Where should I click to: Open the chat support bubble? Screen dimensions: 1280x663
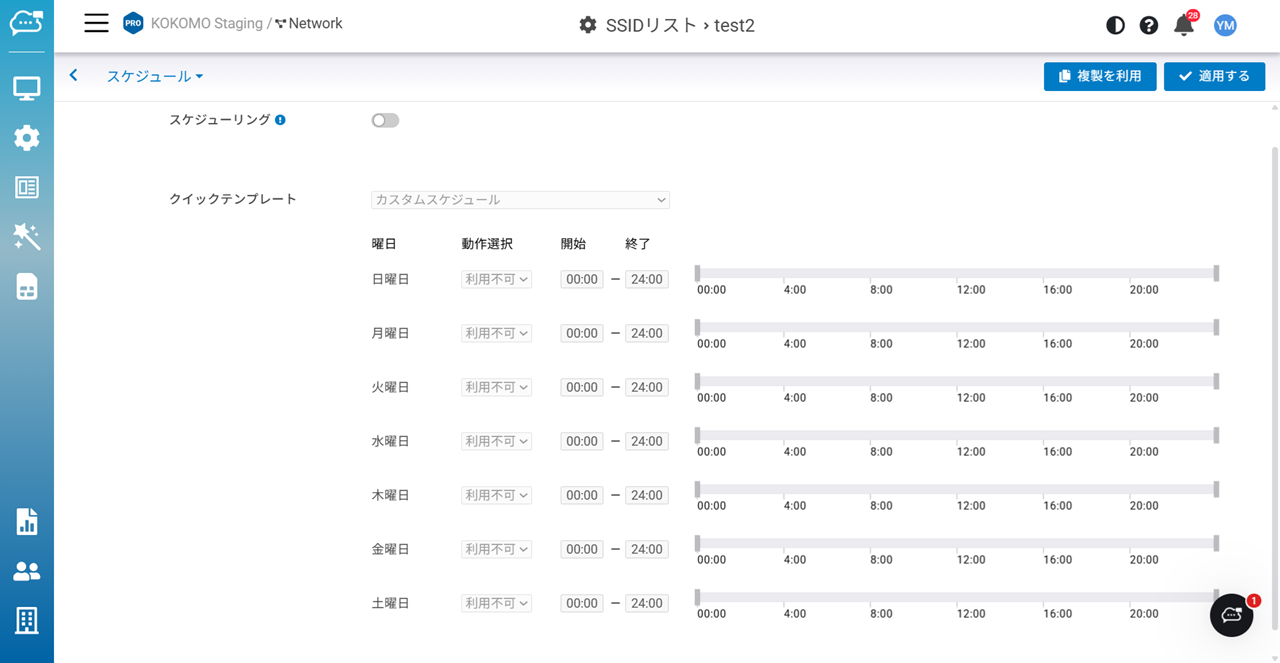[x=1231, y=615]
